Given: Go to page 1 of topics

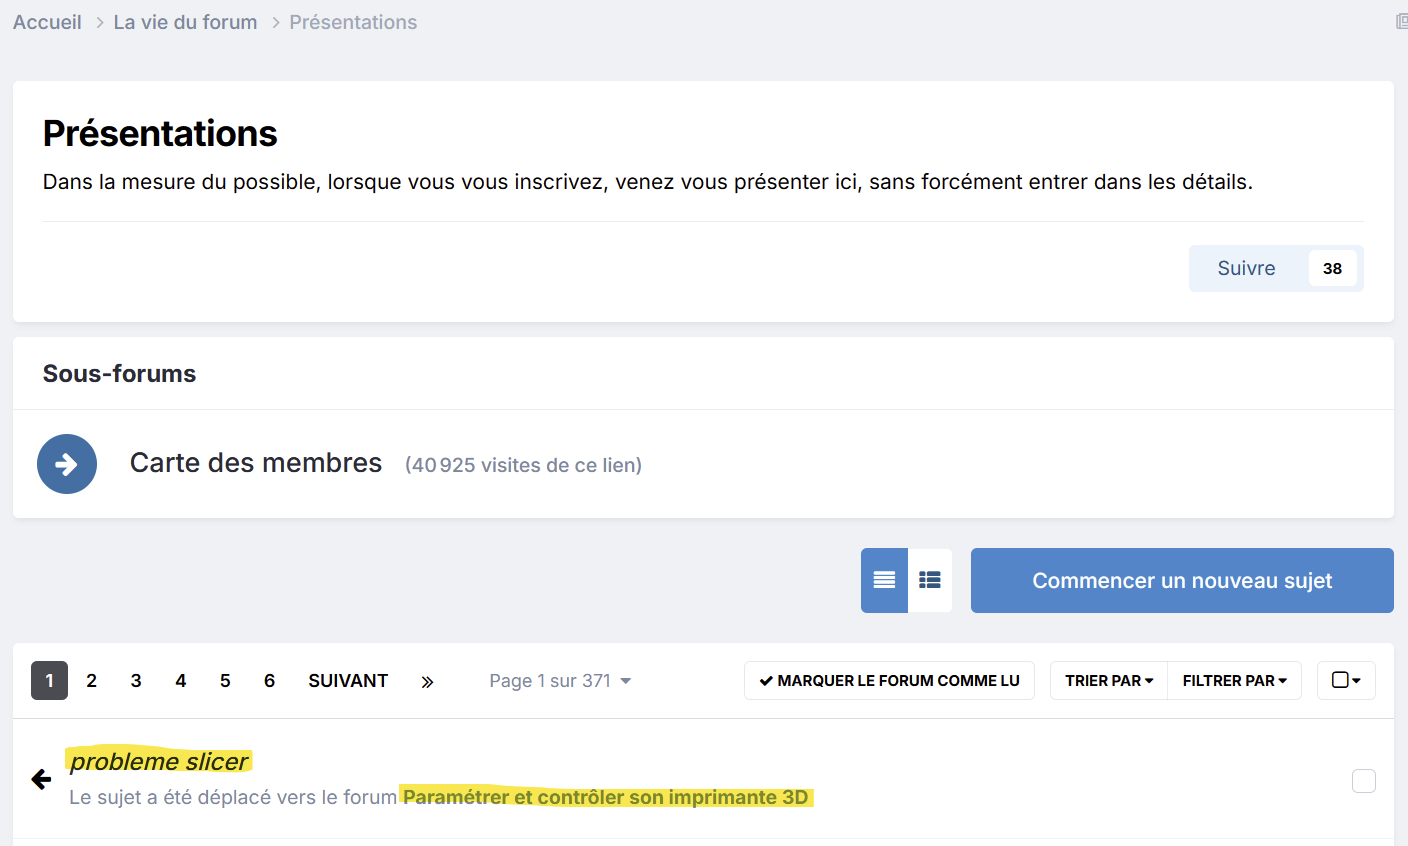Looking at the screenshot, I should click(x=49, y=681).
